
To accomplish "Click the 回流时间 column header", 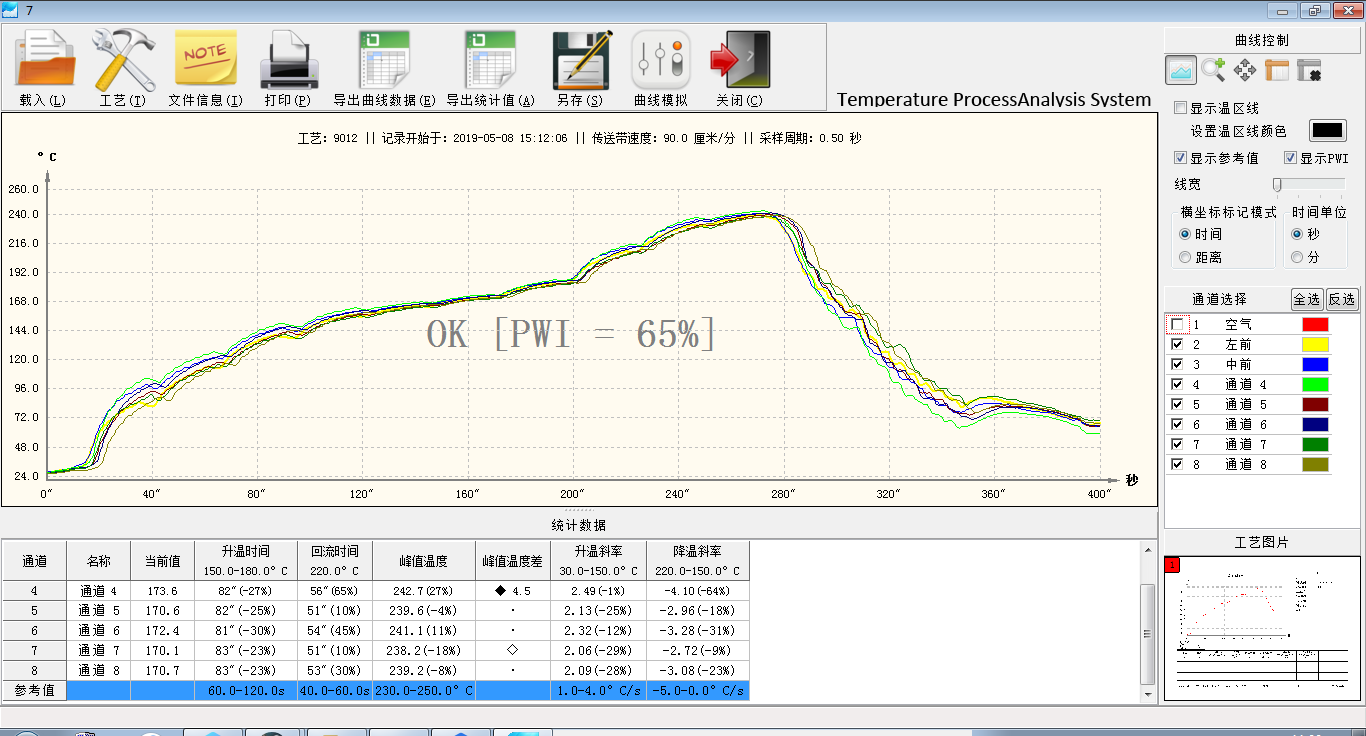I will pos(335,560).
